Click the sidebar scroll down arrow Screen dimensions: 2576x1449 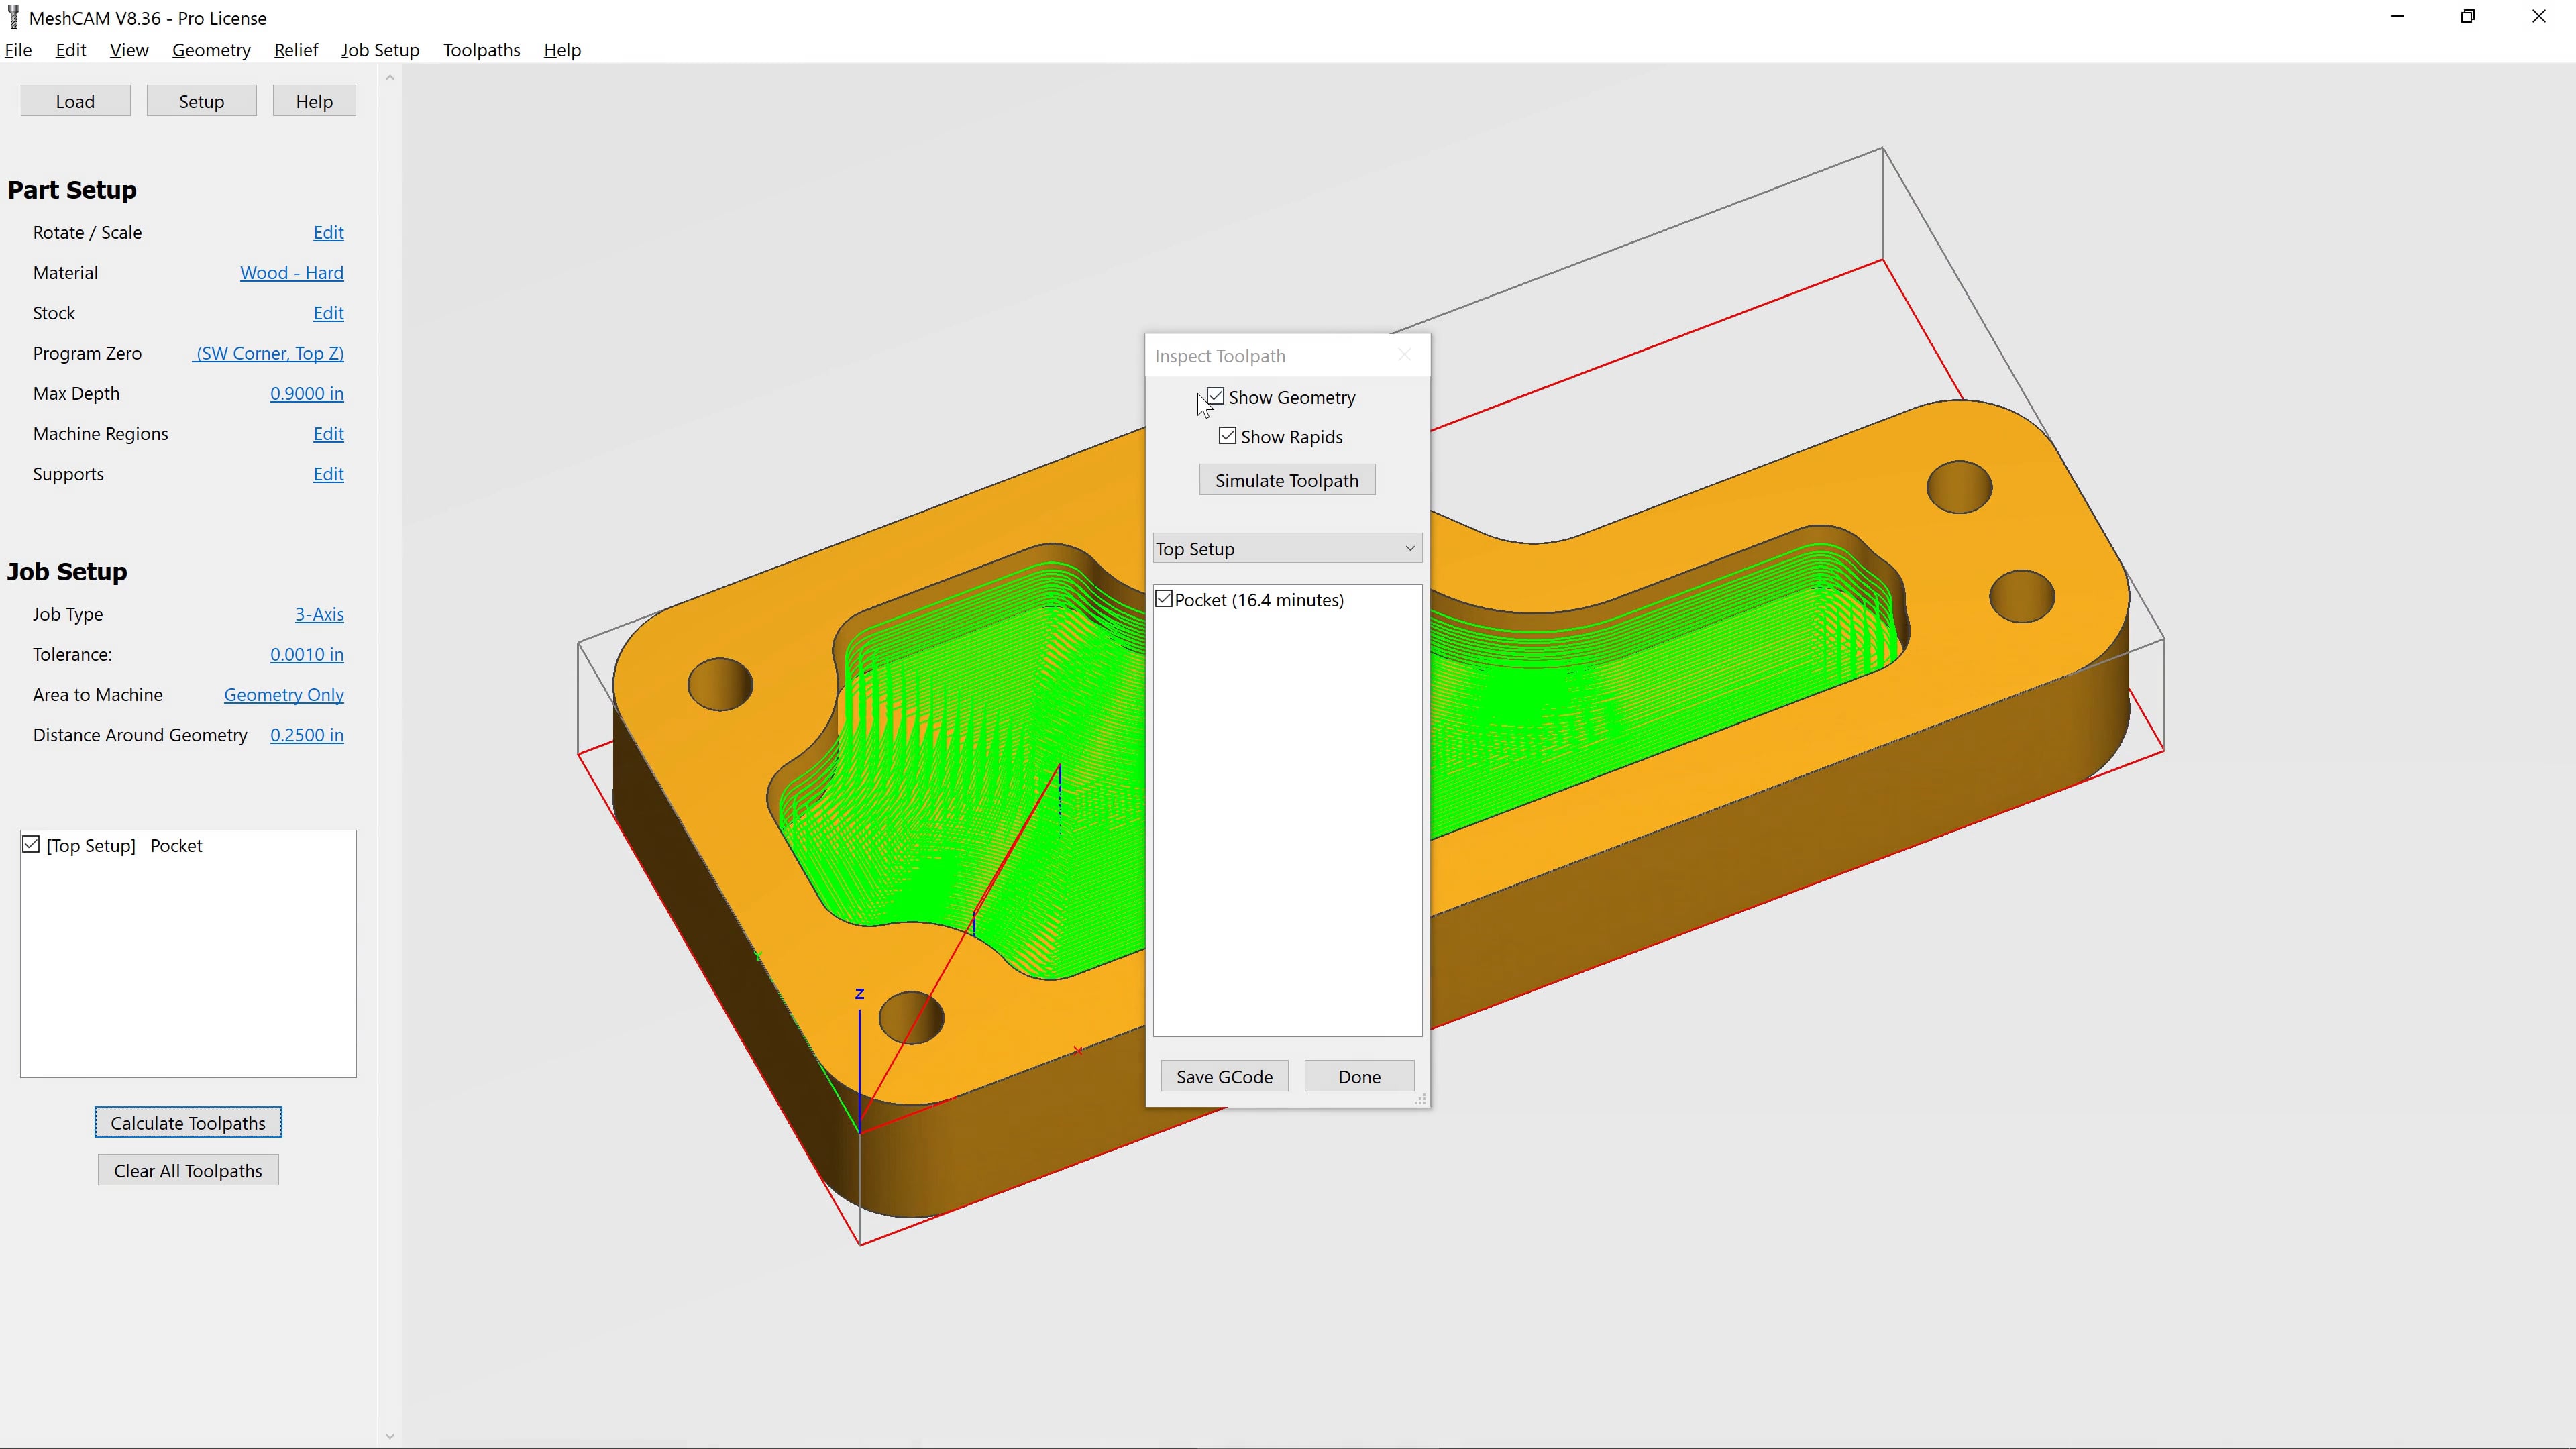[x=390, y=1437]
